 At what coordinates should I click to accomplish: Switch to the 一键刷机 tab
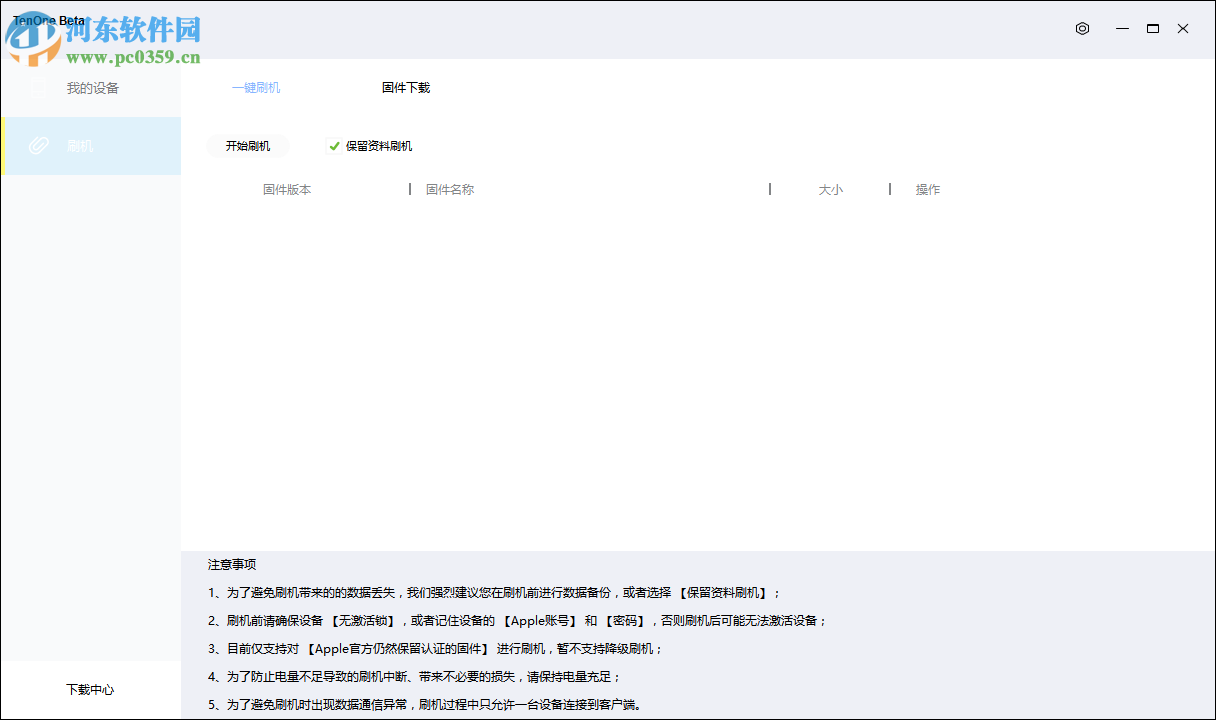tap(255, 88)
